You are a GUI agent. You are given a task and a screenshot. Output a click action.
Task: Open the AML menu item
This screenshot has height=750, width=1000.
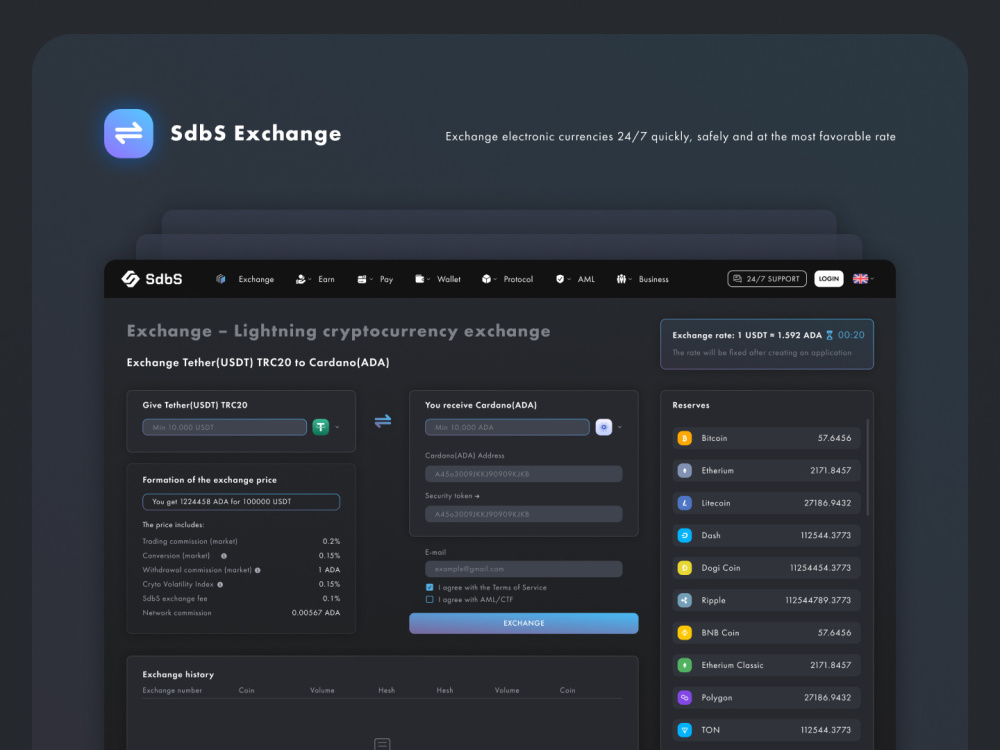pos(586,279)
